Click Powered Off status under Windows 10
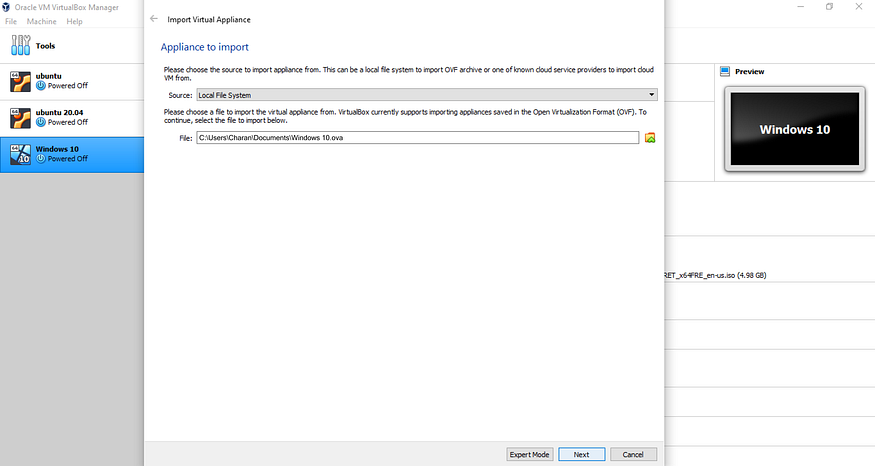 click(x=68, y=158)
